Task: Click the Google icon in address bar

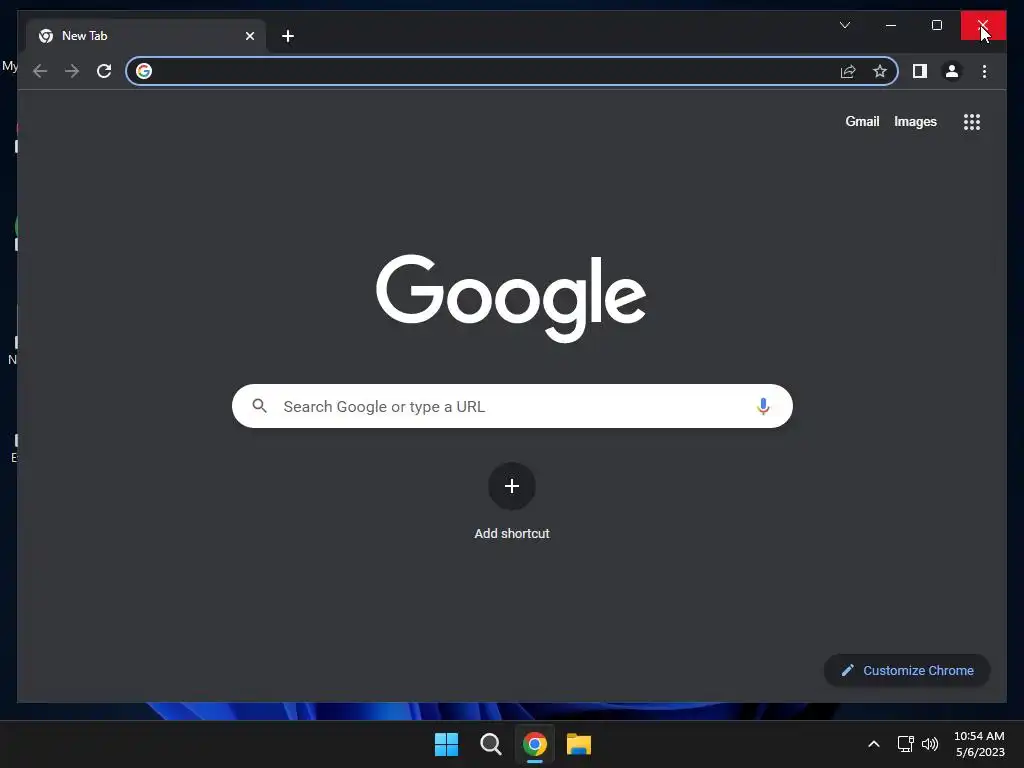Action: pyautogui.click(x=144, y=71)
